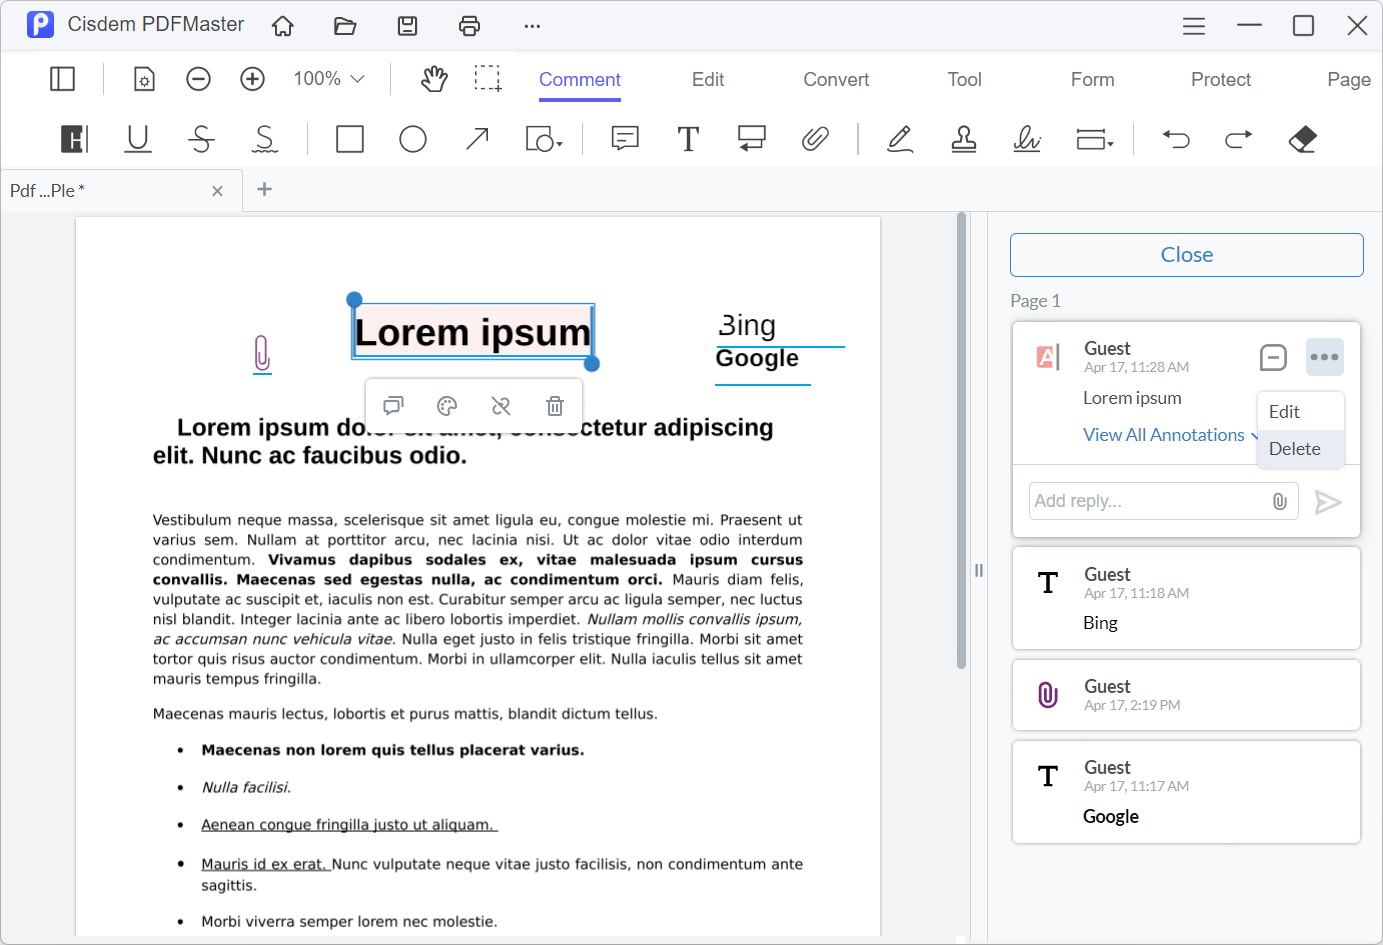Open the Home screen icon
Image resolution: width=1383 pixels, height=945 pixels.
[283, 26]
